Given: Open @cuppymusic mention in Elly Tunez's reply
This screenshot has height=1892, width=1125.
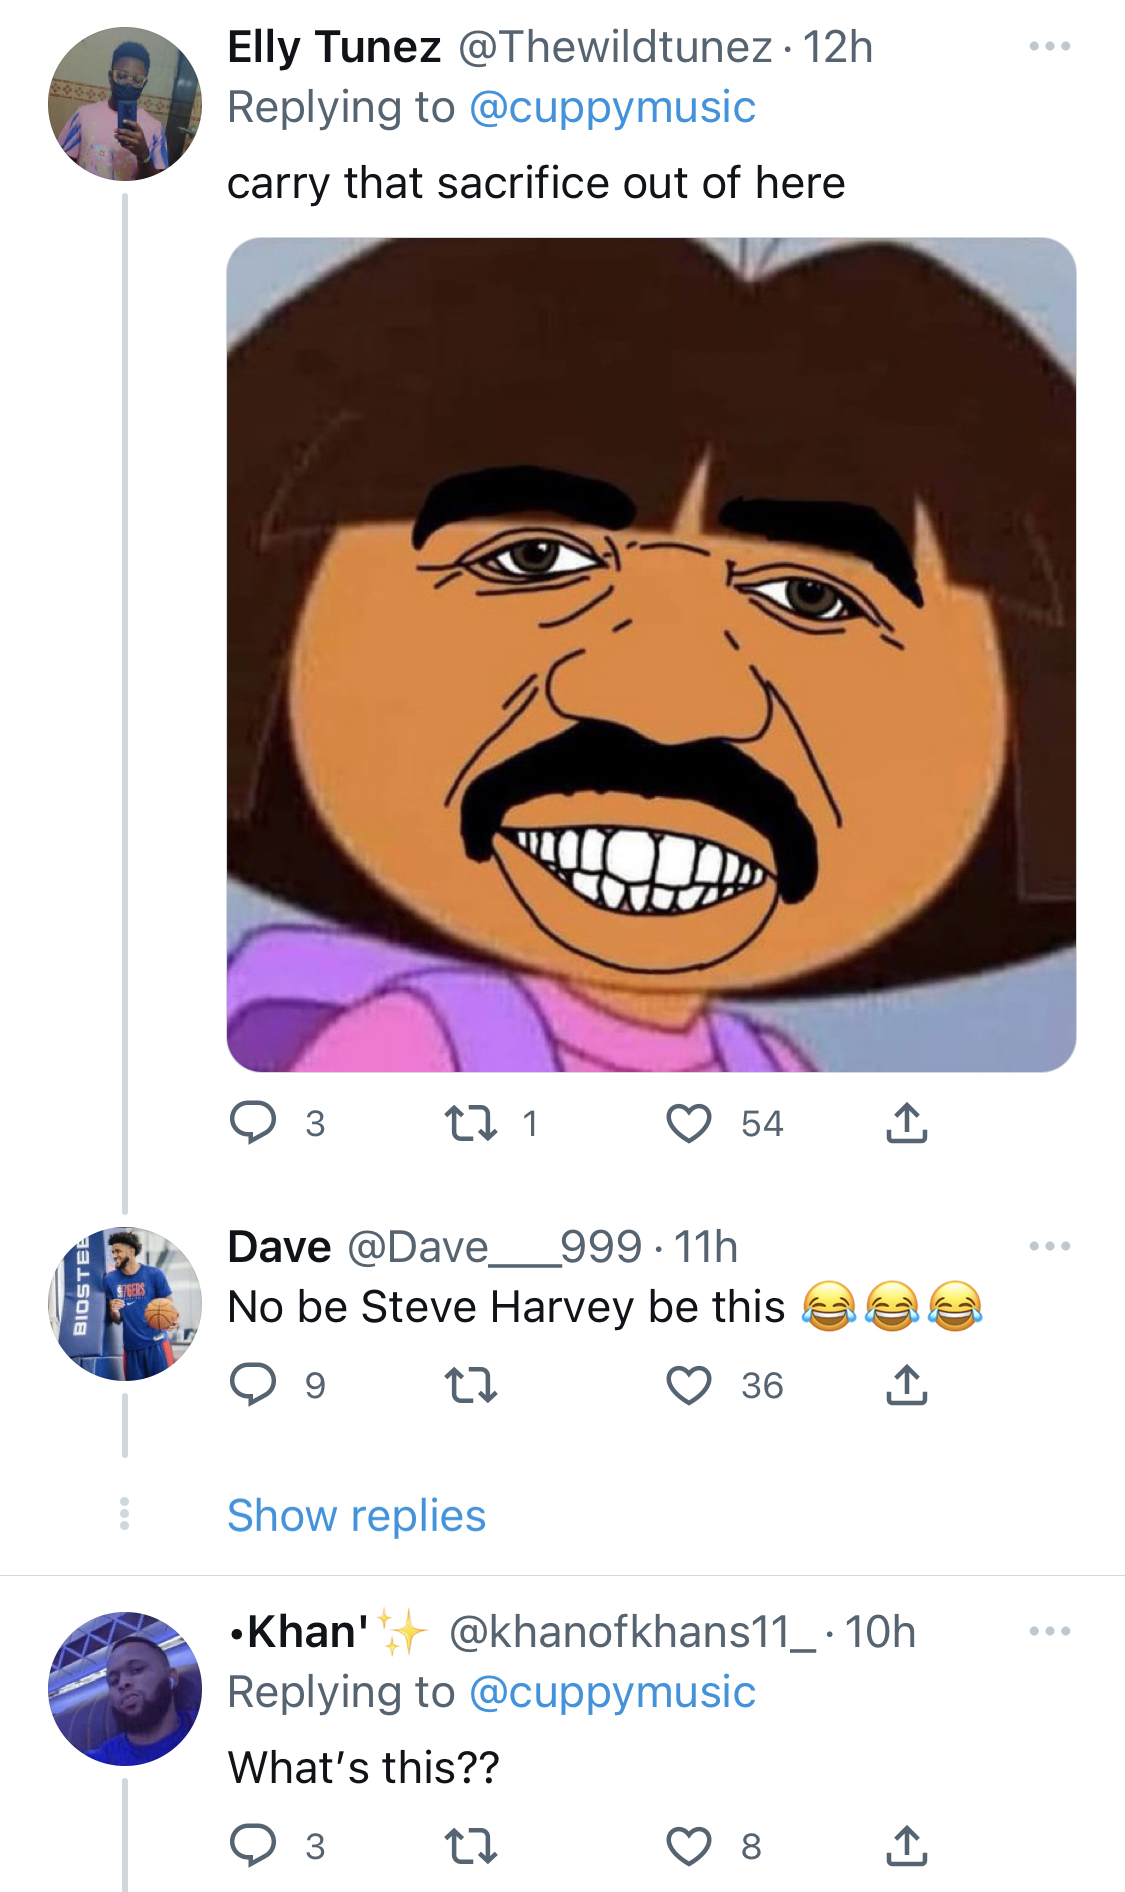Looking at the screenshot, I should pos(612,108).
